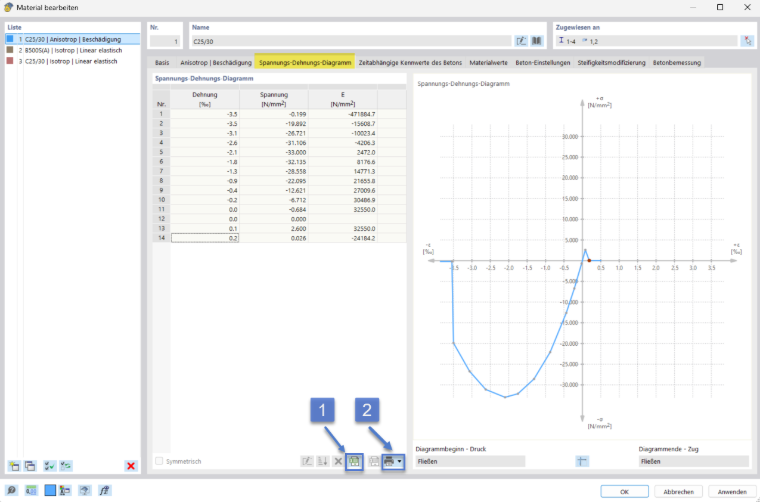The image size is (760, 502).
Task: Open the print options dropdown arrow
Action: click(x=399, y=461)
